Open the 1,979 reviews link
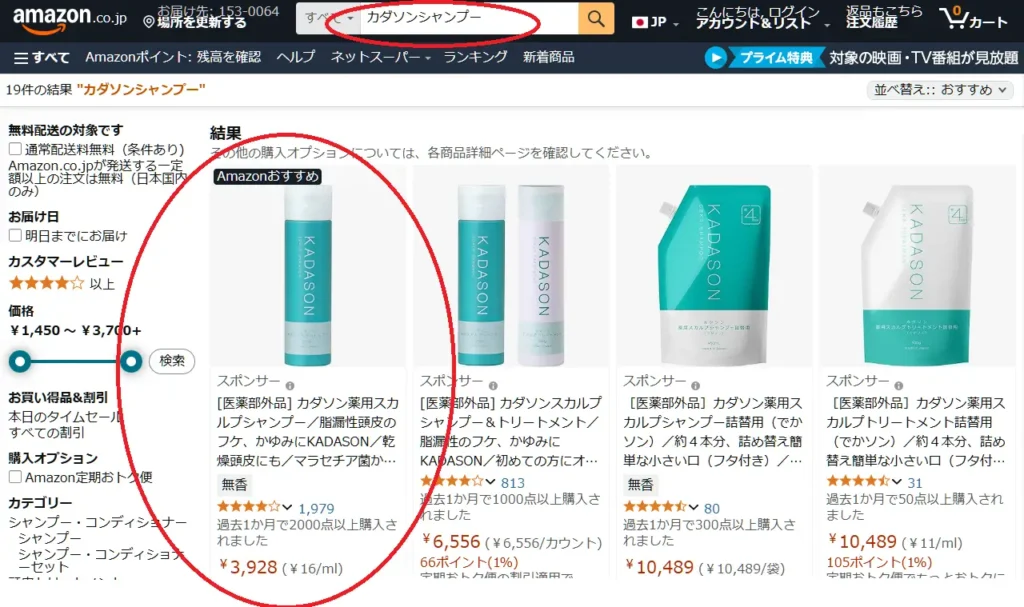The height and width of the screenshot is (607, 1024). point(316,508)
